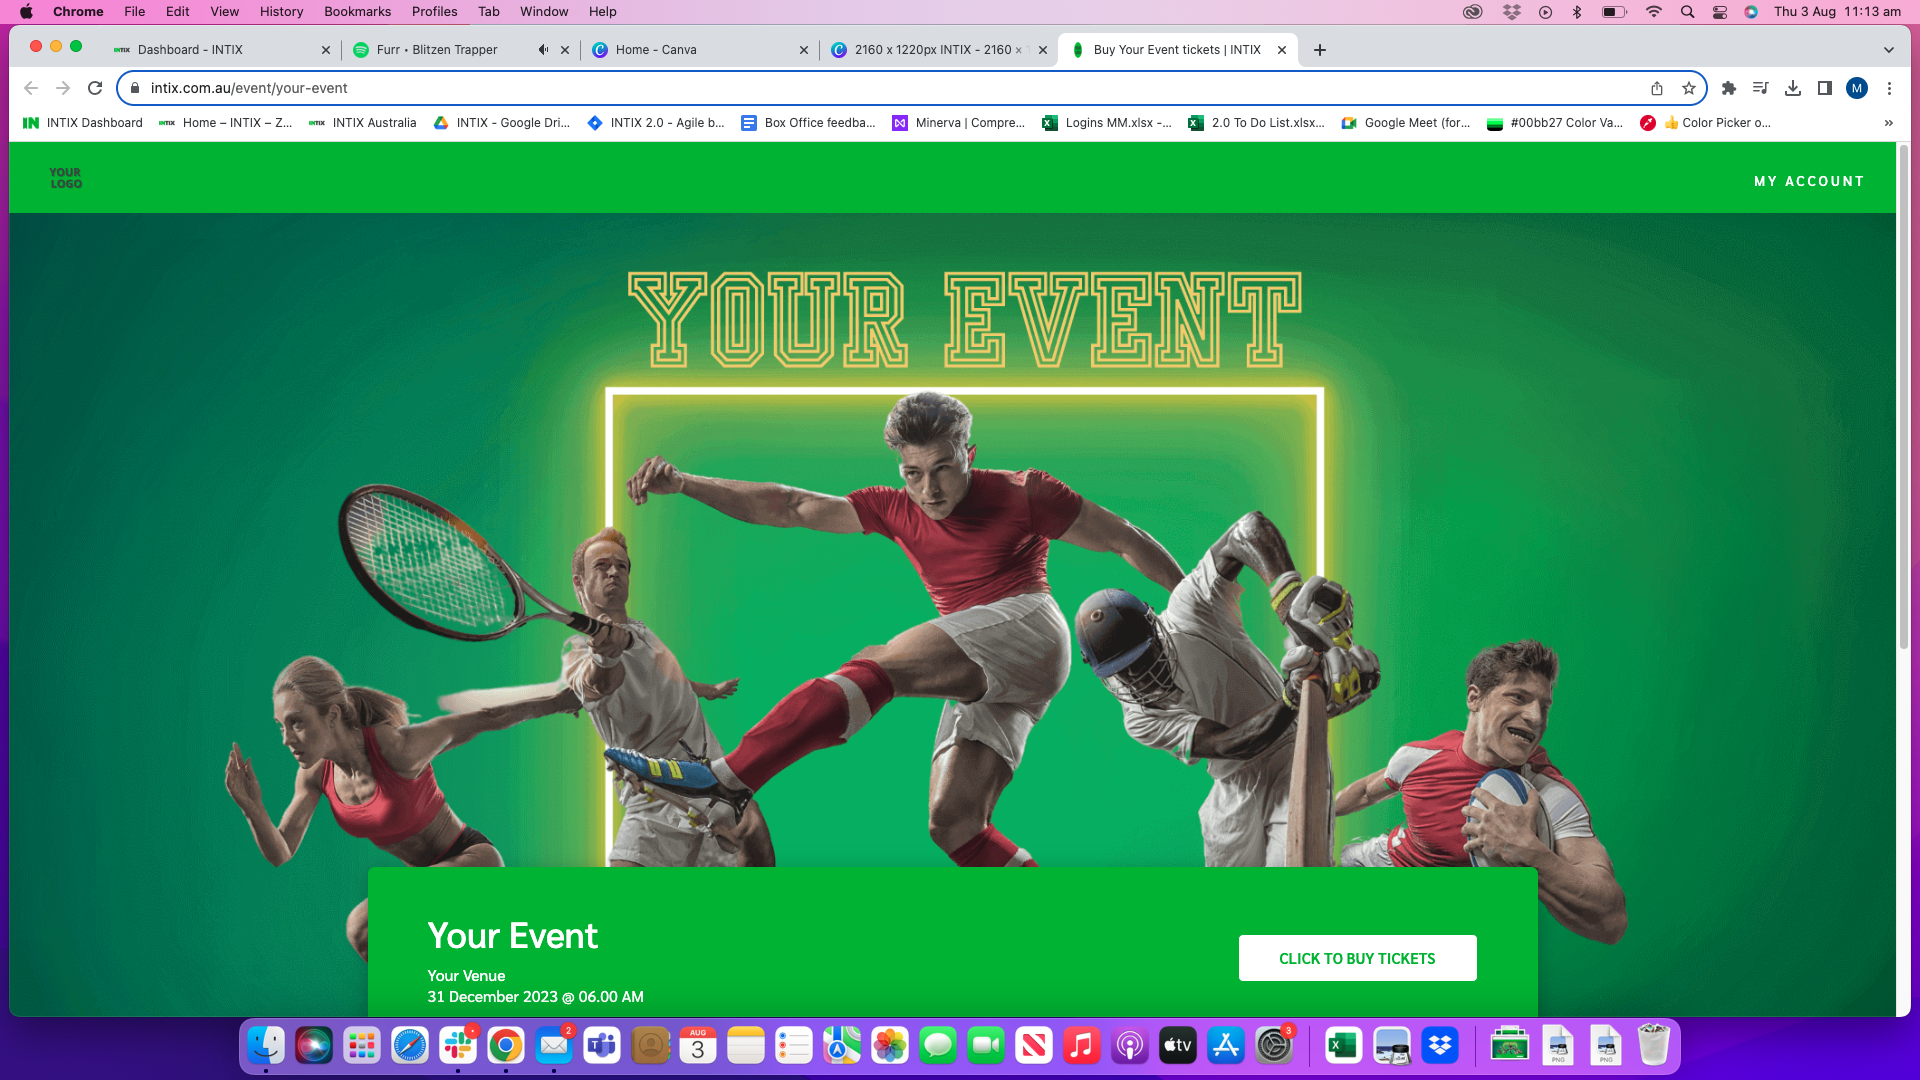This screenshot has height=1080, width=1920.
Task: View site info via the padlock icon
Action: click(x=135, y=88)
